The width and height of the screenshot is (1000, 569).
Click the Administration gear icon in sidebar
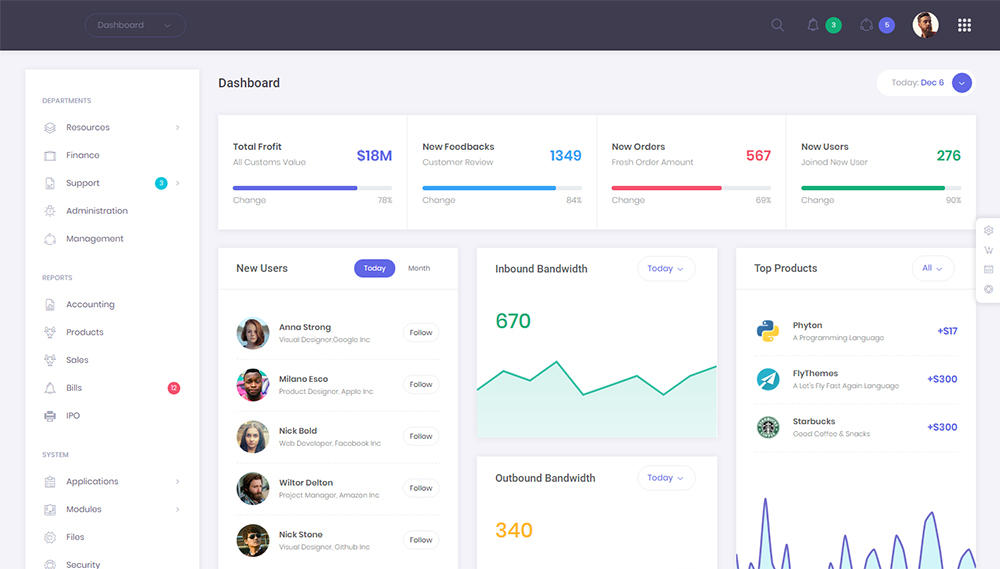(50, 211)
